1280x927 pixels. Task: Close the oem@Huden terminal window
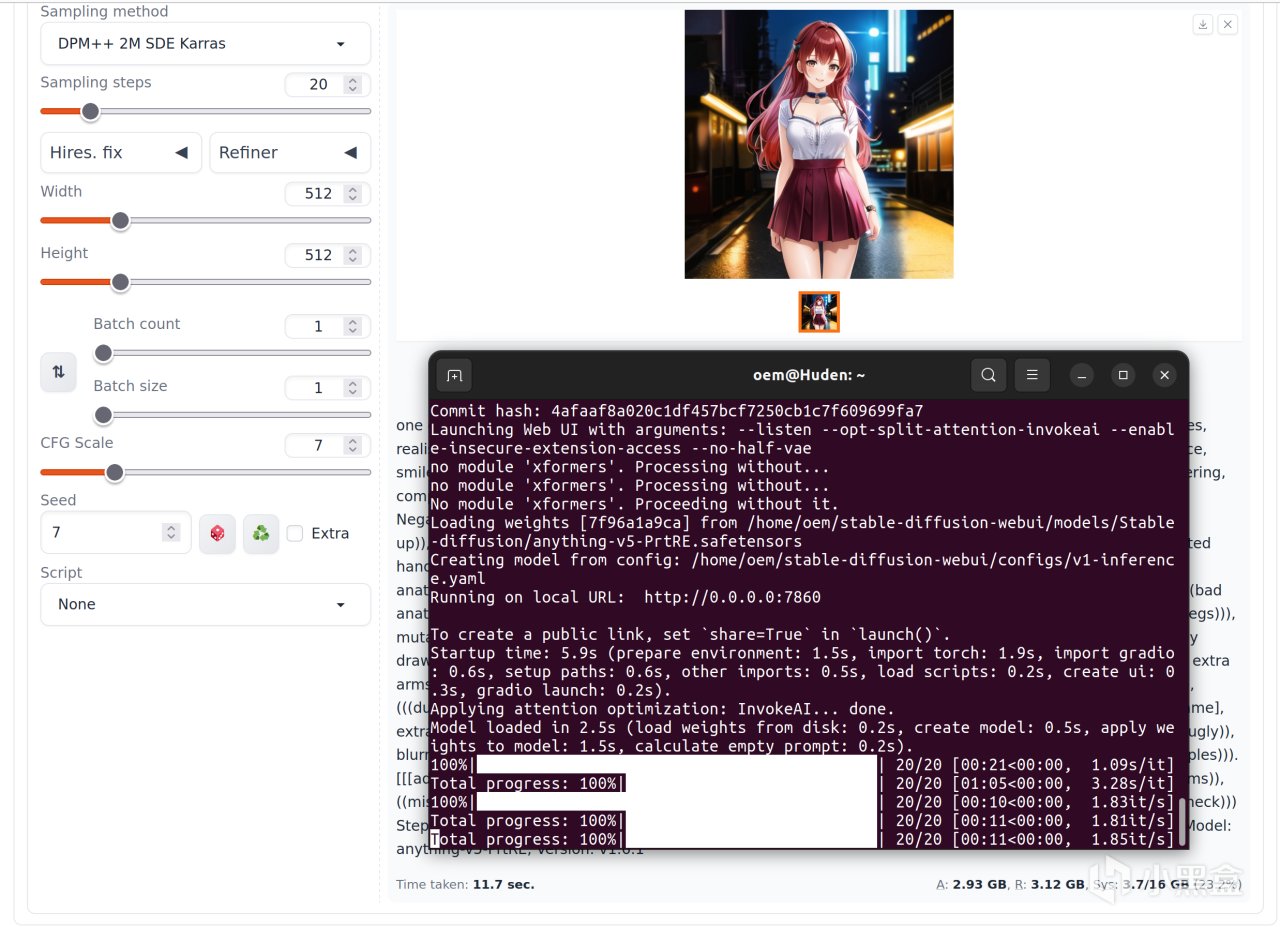coord(1164,375)
